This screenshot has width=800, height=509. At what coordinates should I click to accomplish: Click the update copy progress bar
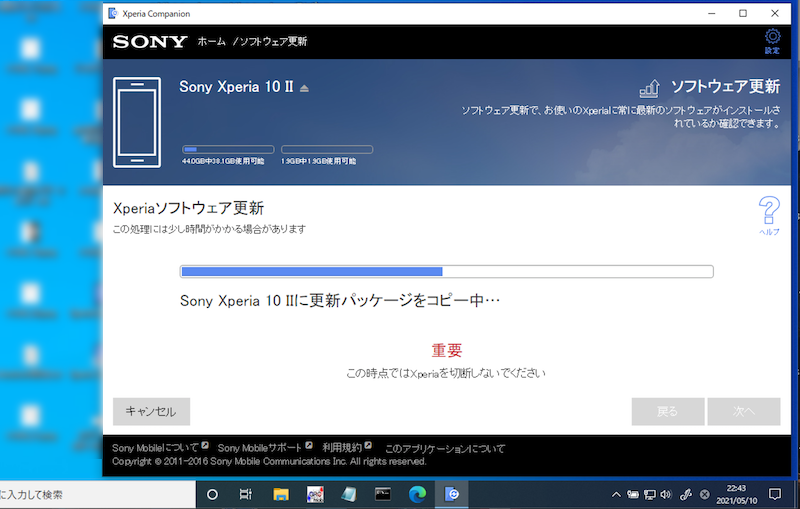(x=446, y=271)
